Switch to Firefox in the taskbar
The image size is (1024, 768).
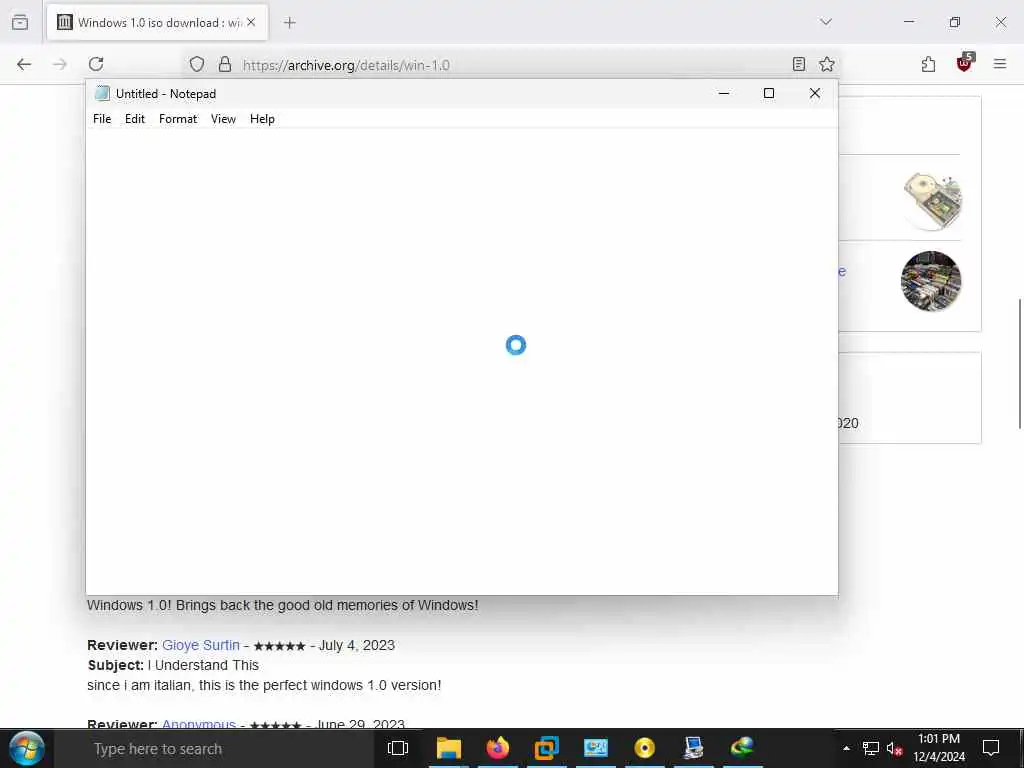(x=498, y=748)
